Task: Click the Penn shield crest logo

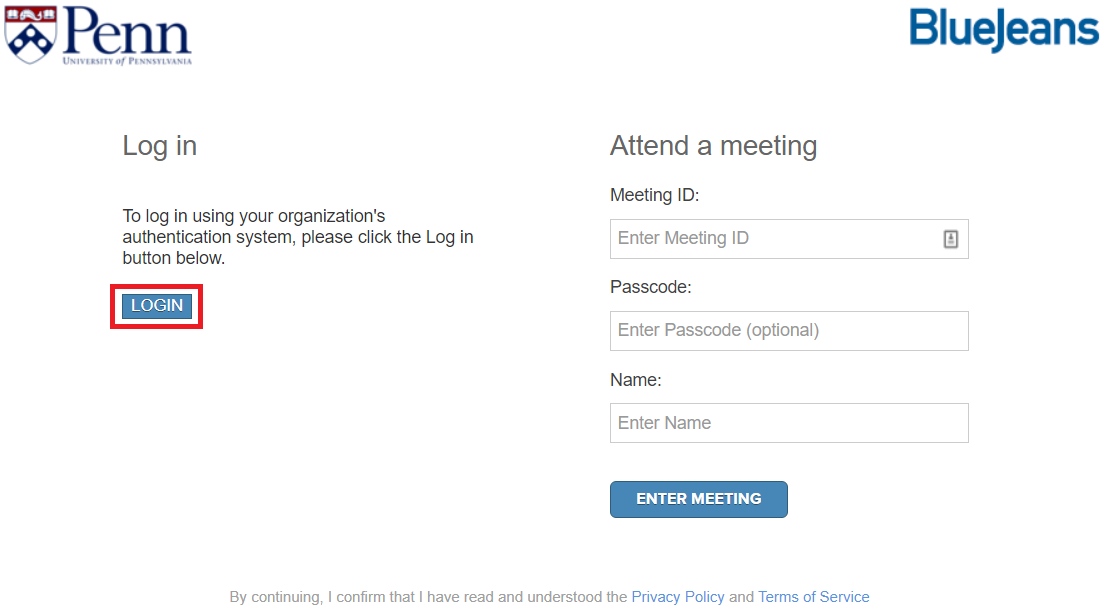Action: (27, 33)
